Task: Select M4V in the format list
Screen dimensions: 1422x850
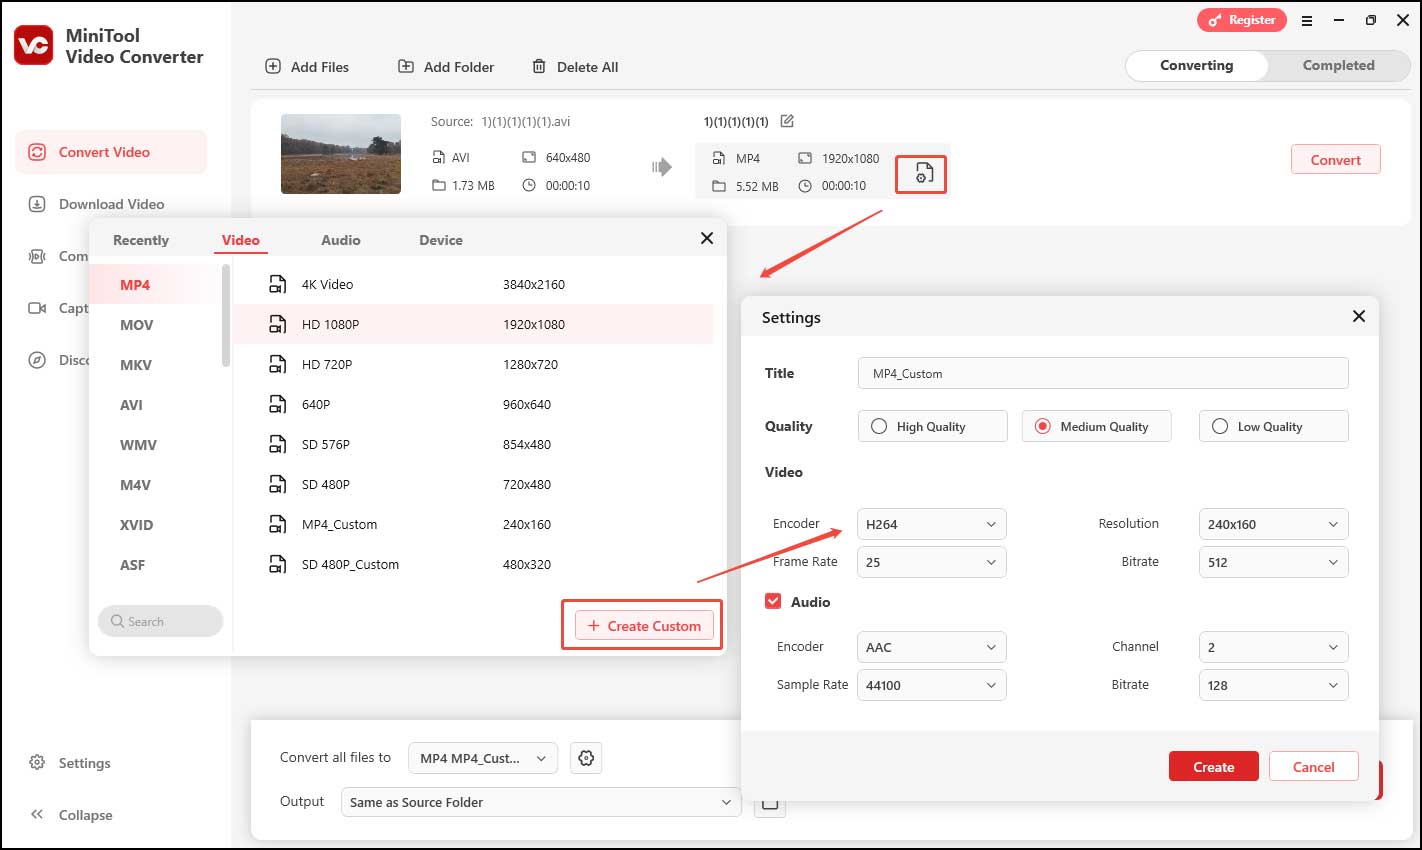Action: 135,485
